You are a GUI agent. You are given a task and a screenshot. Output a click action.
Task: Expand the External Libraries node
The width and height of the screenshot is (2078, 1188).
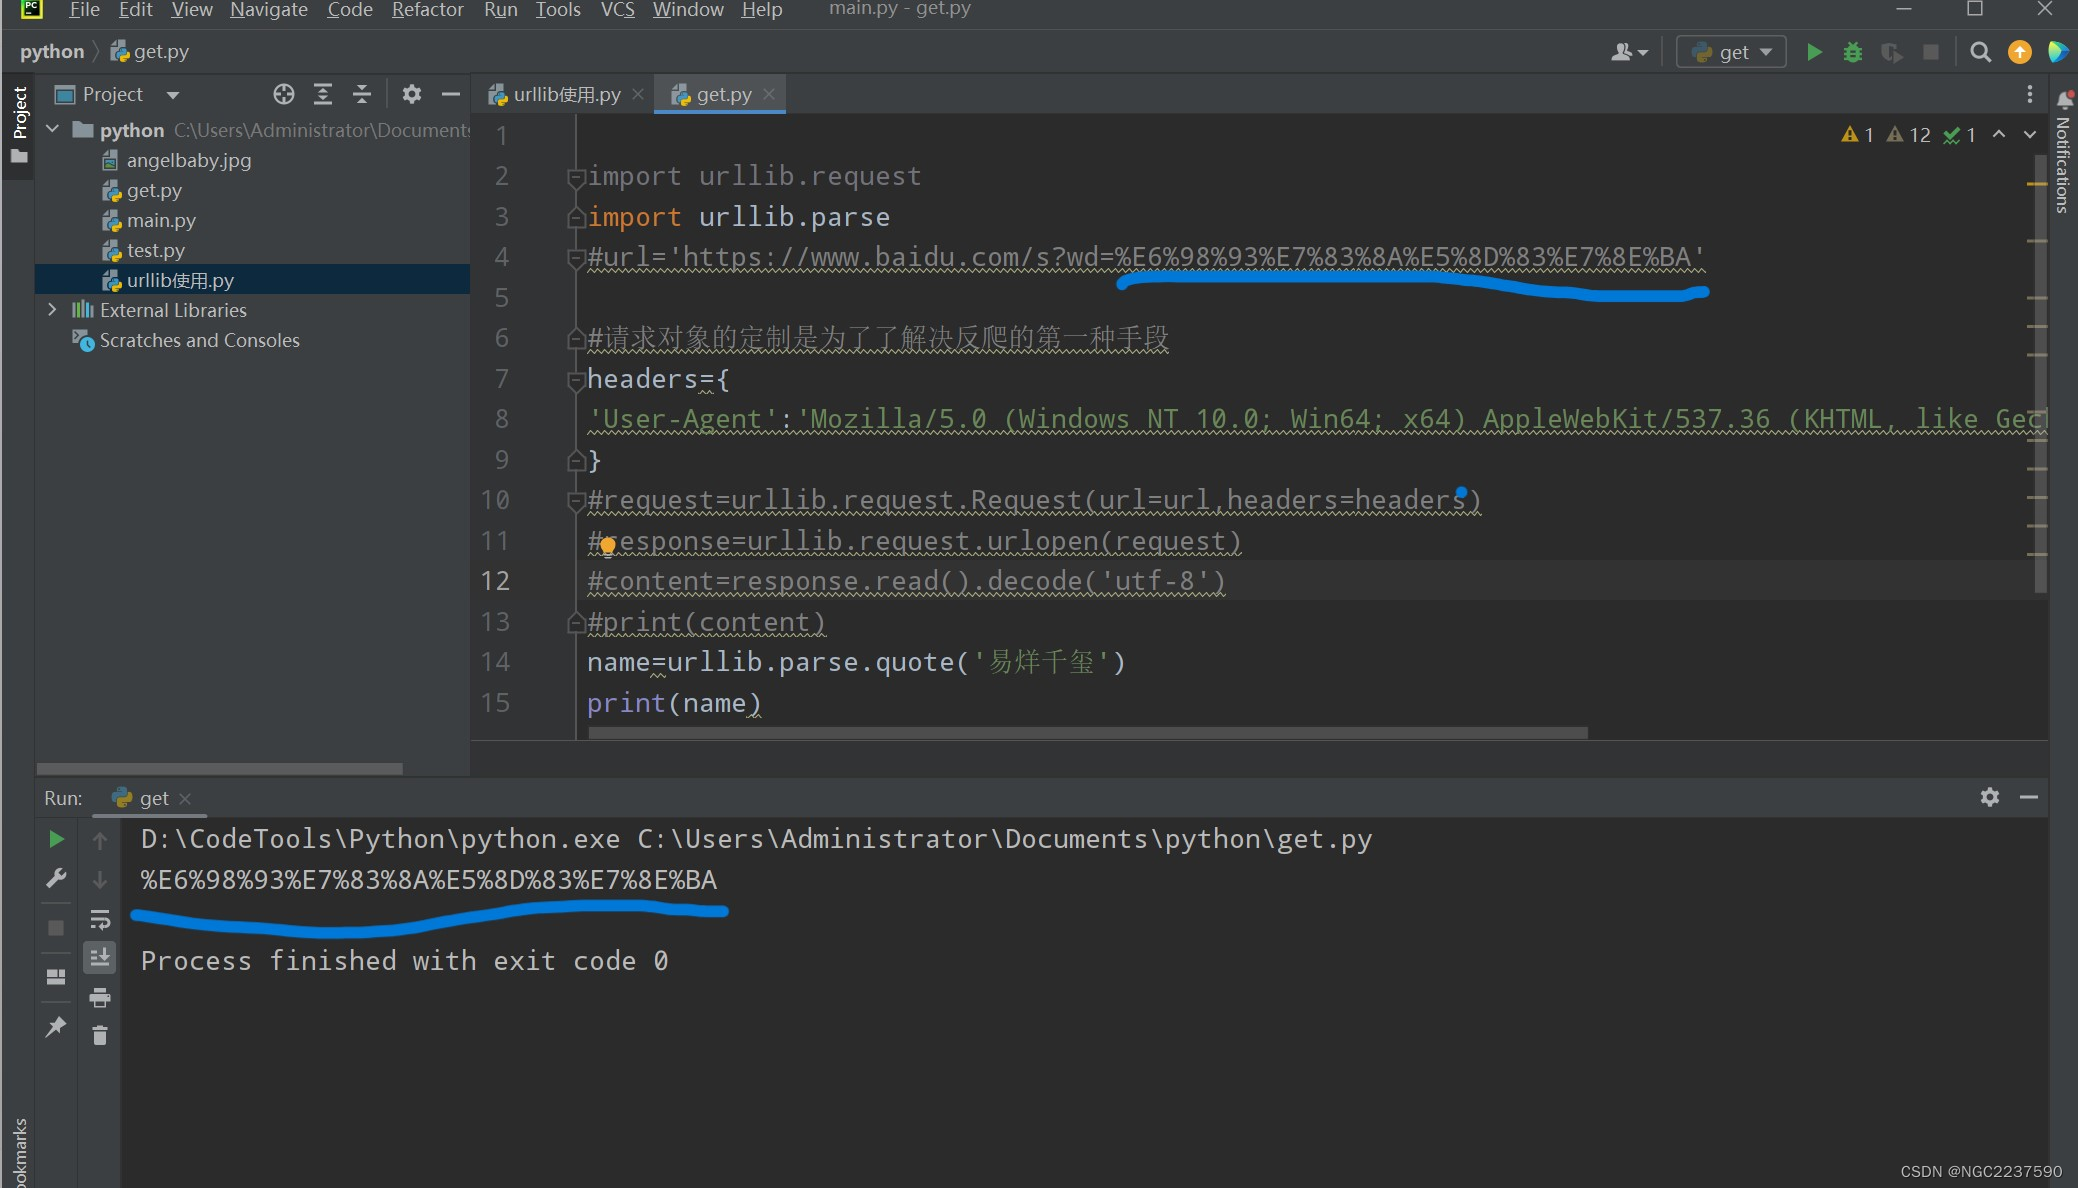pos(52,310)
